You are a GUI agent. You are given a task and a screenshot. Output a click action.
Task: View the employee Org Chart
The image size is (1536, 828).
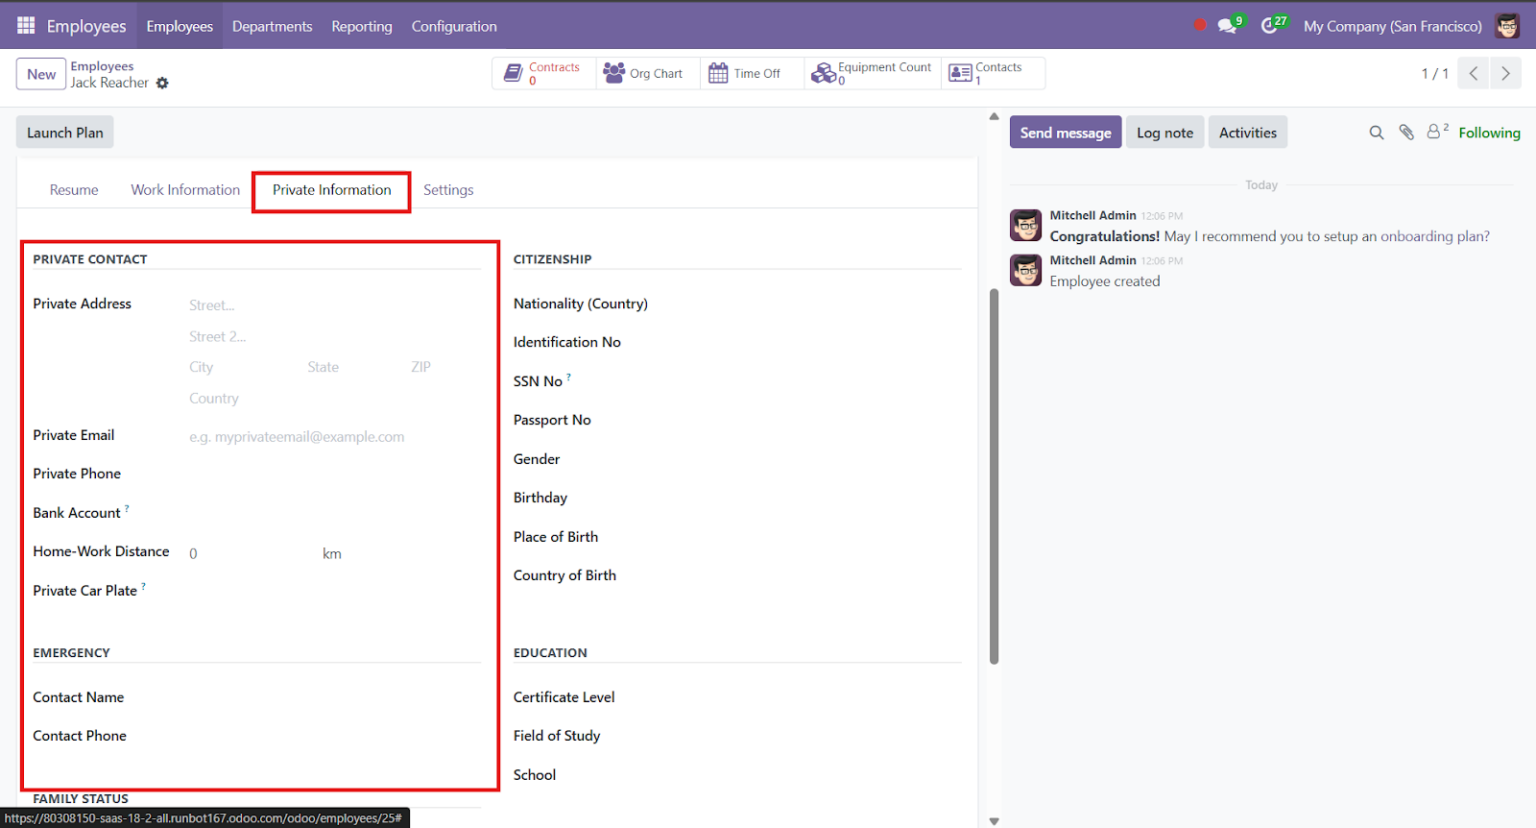647,72
